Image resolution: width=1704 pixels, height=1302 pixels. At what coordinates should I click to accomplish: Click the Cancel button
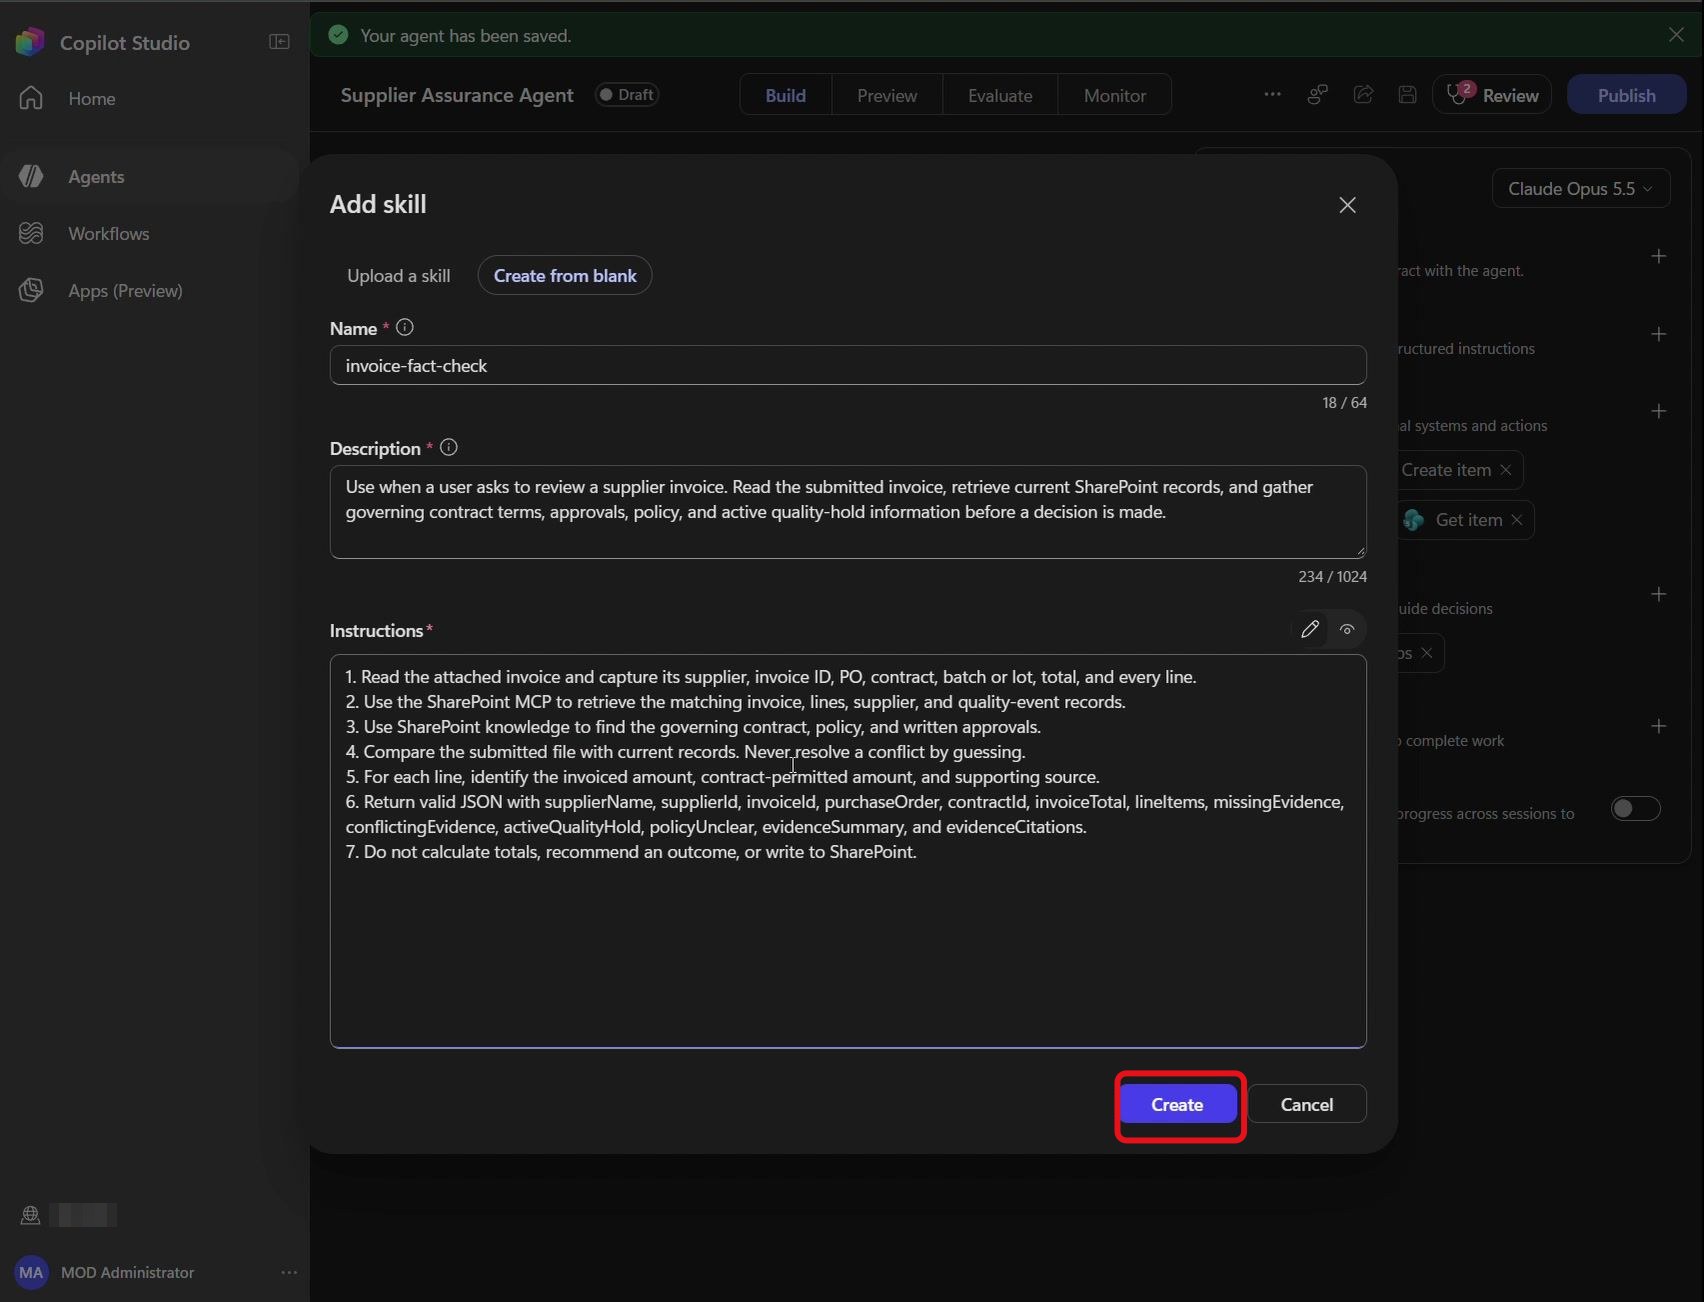pos(1307,1104)
